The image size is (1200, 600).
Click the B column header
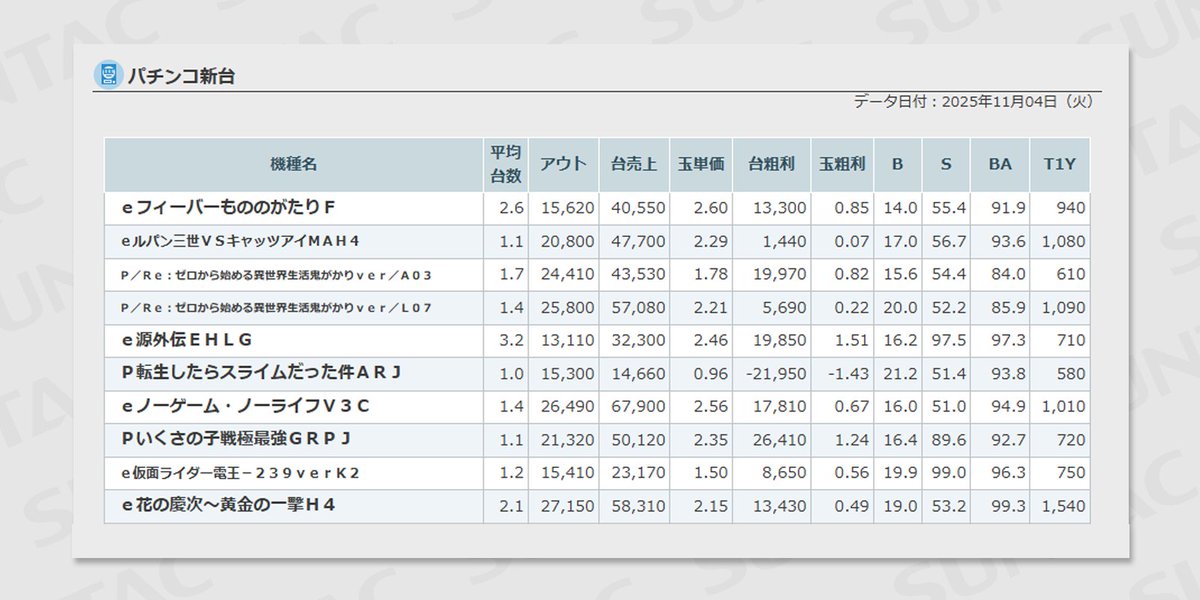[x=897, y=164]
